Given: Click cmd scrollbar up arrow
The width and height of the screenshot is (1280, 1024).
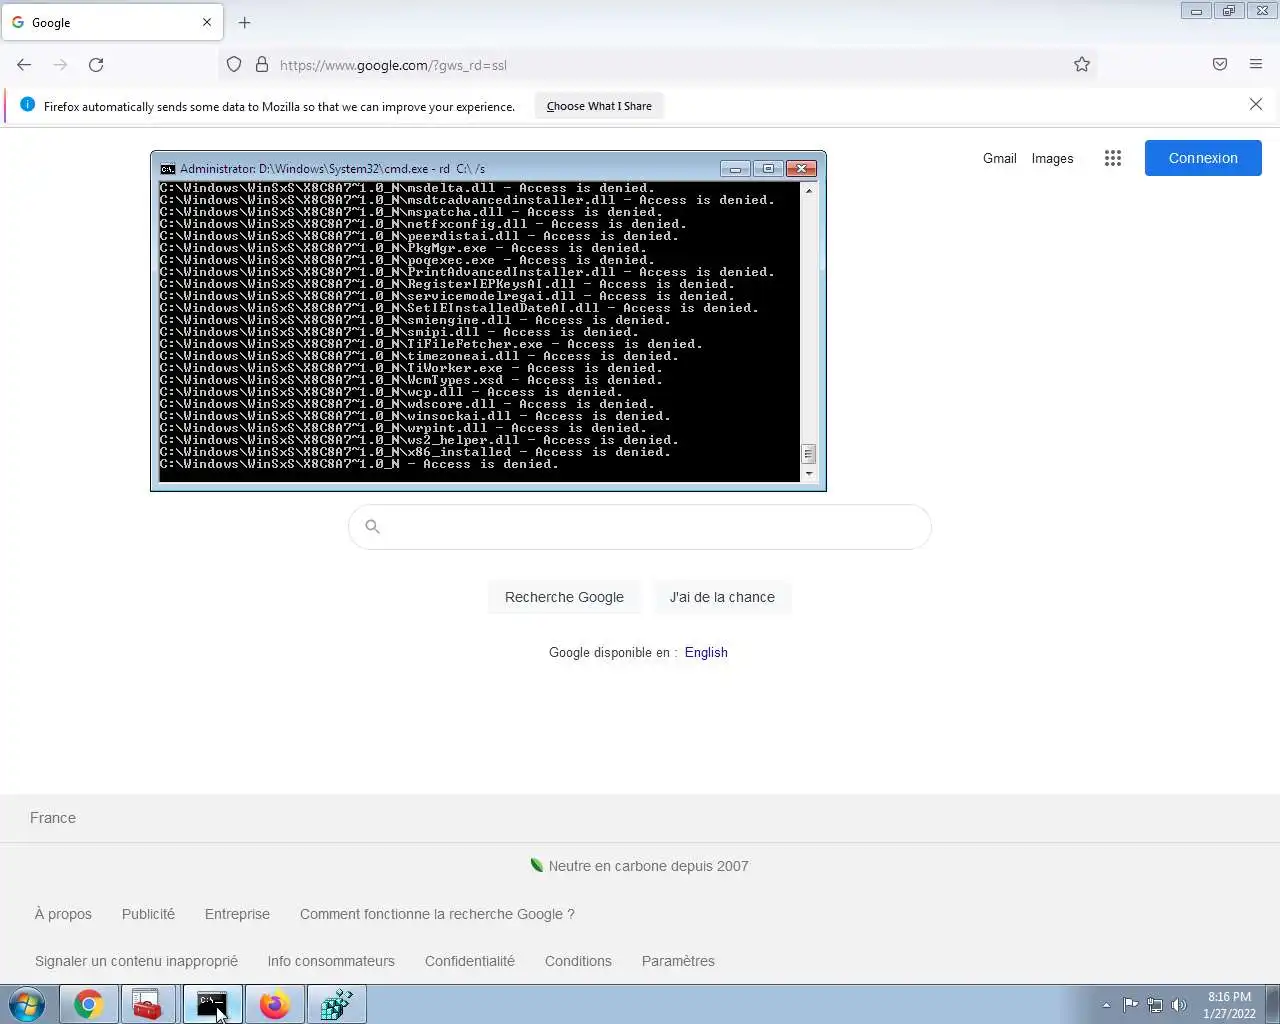Looking at the screenshot, I should [809, 190].
